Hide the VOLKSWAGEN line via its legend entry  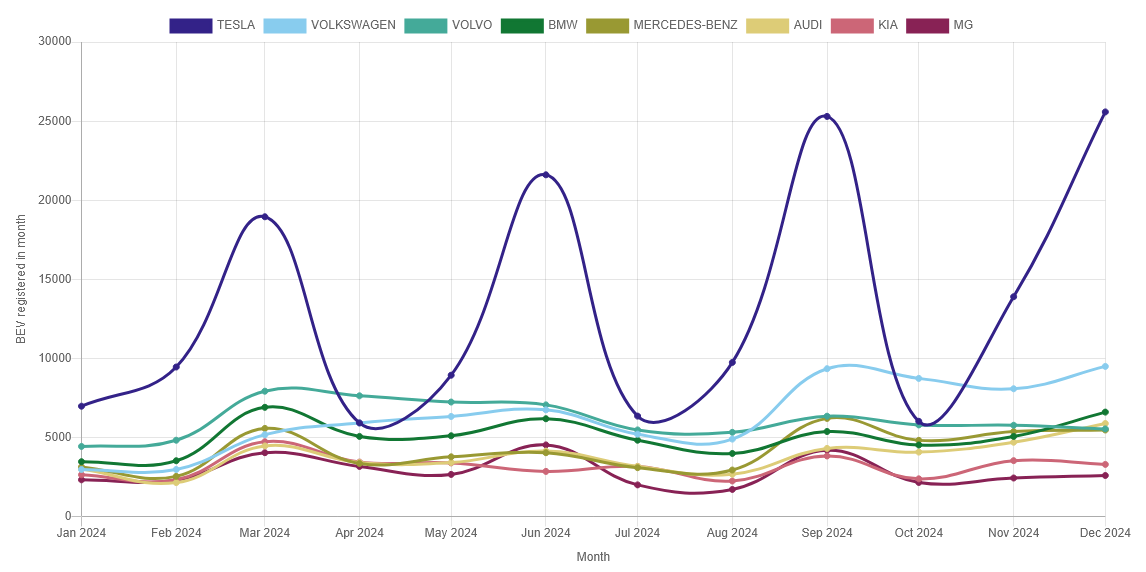click(x=329, y=25)
